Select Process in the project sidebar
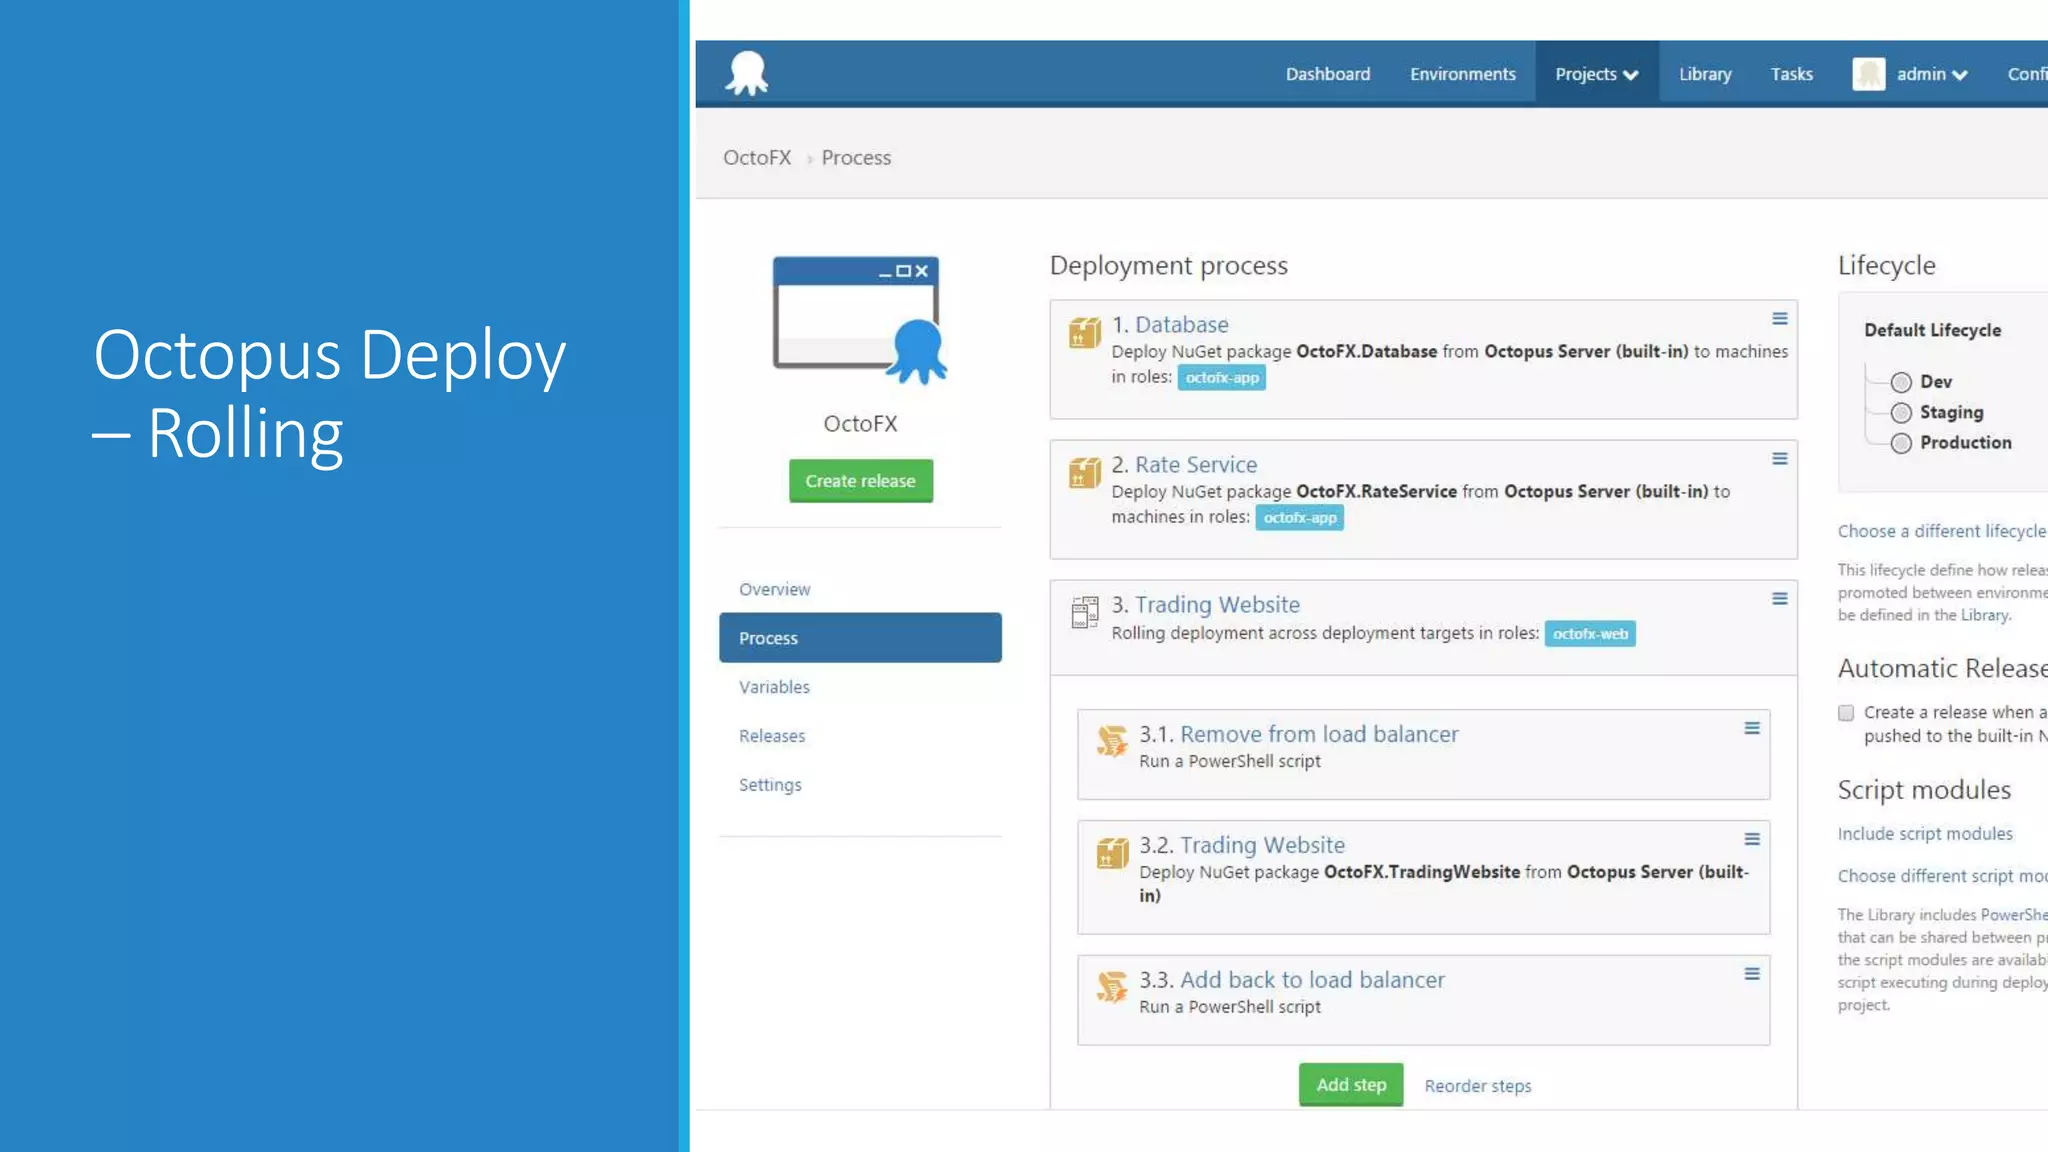 point(860,638)
